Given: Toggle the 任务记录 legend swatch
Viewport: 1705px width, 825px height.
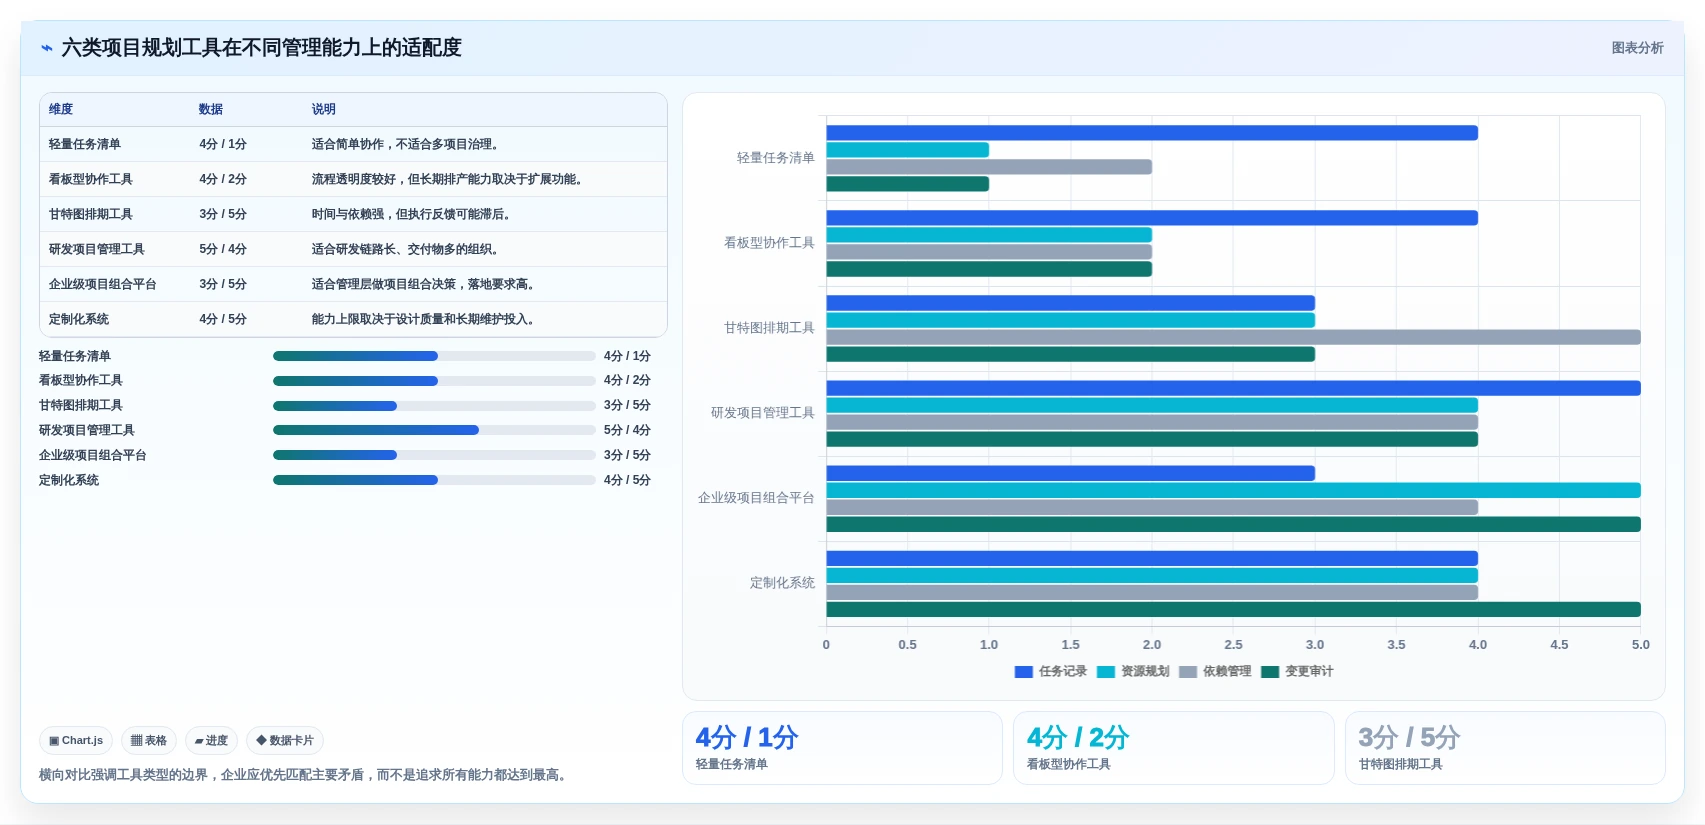Looking at the screenshot, I should (1023, 672).
